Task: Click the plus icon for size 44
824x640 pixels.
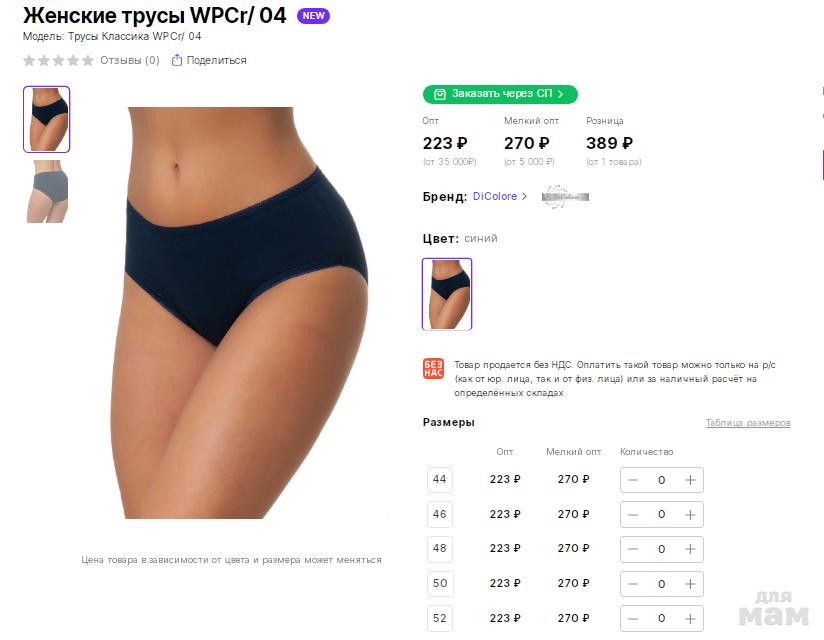Action: point(690,480)
